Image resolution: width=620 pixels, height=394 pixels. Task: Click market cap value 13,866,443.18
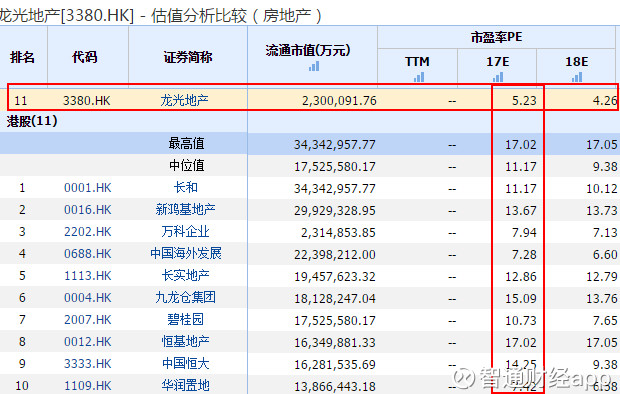pos(335,386)
